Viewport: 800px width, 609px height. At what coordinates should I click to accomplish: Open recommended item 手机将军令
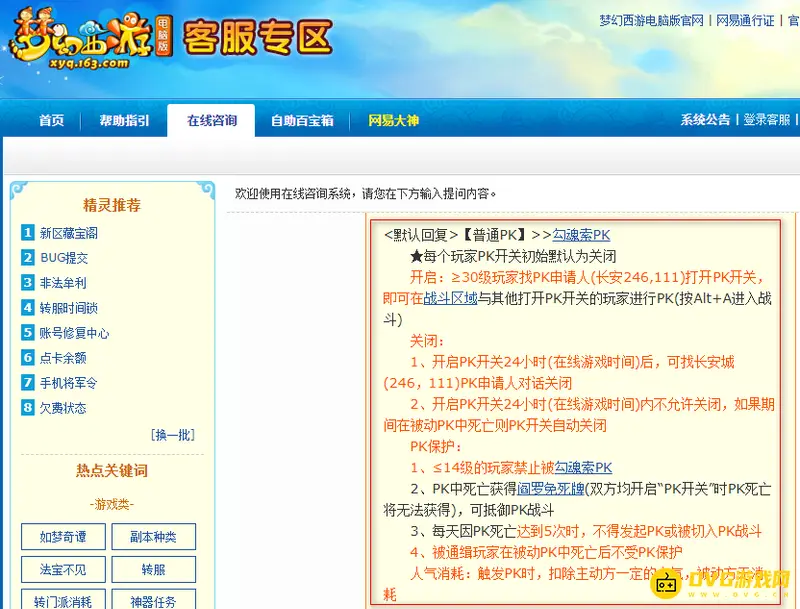[x=69, y=383]
